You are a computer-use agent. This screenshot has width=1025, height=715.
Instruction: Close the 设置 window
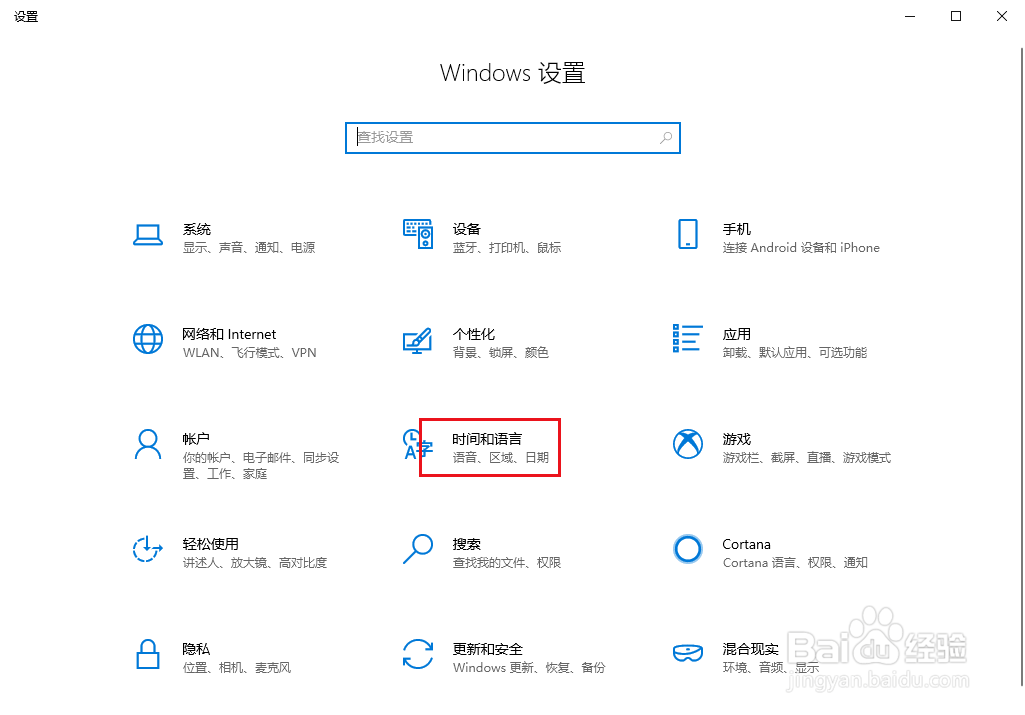coord(1001,16)
